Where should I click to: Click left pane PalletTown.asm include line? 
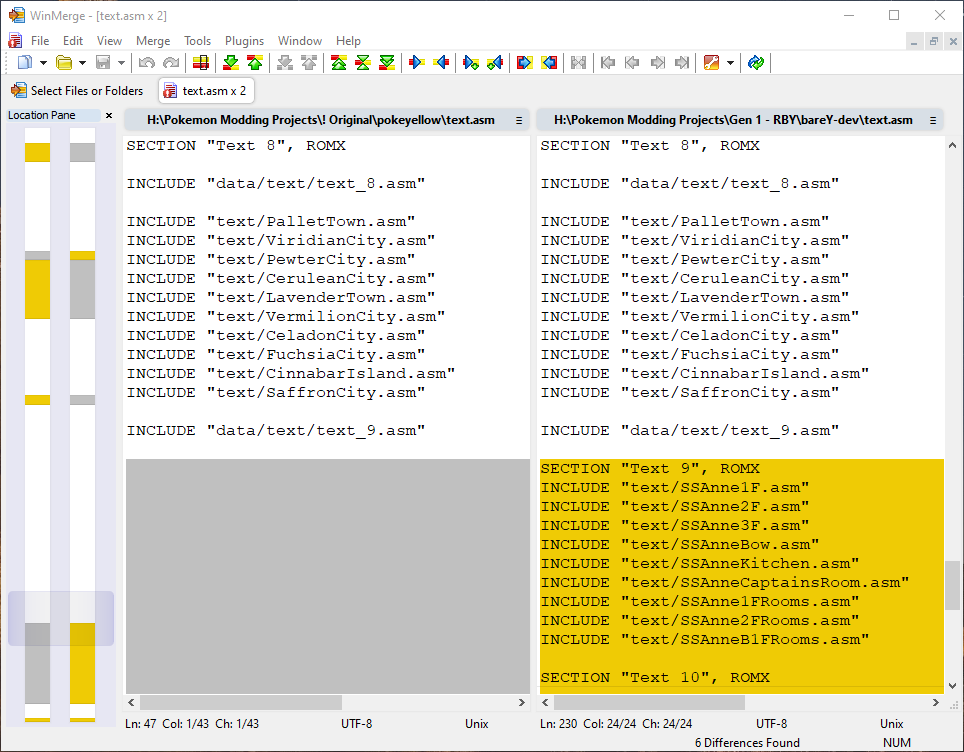pos(271,221)
